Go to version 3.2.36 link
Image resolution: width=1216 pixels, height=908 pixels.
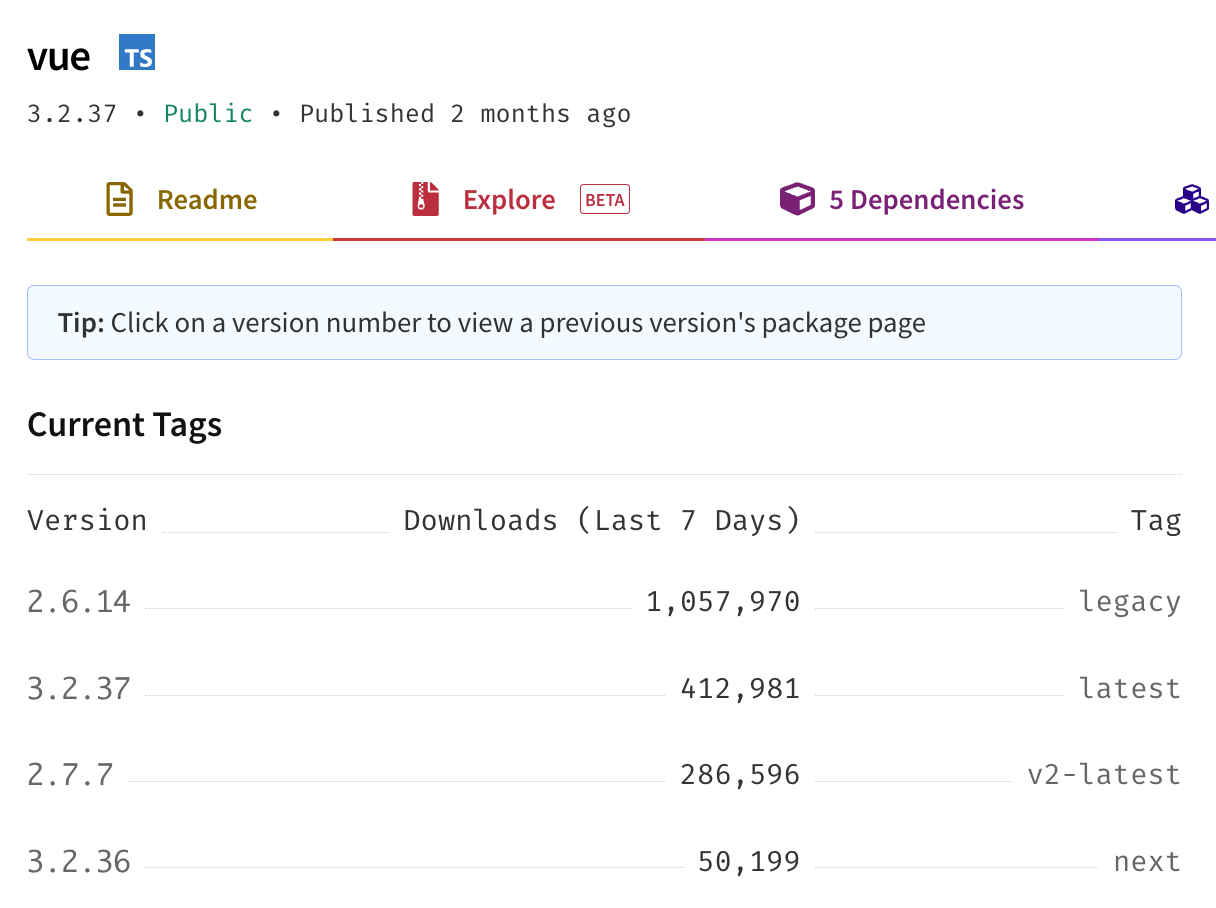point(79,862)
